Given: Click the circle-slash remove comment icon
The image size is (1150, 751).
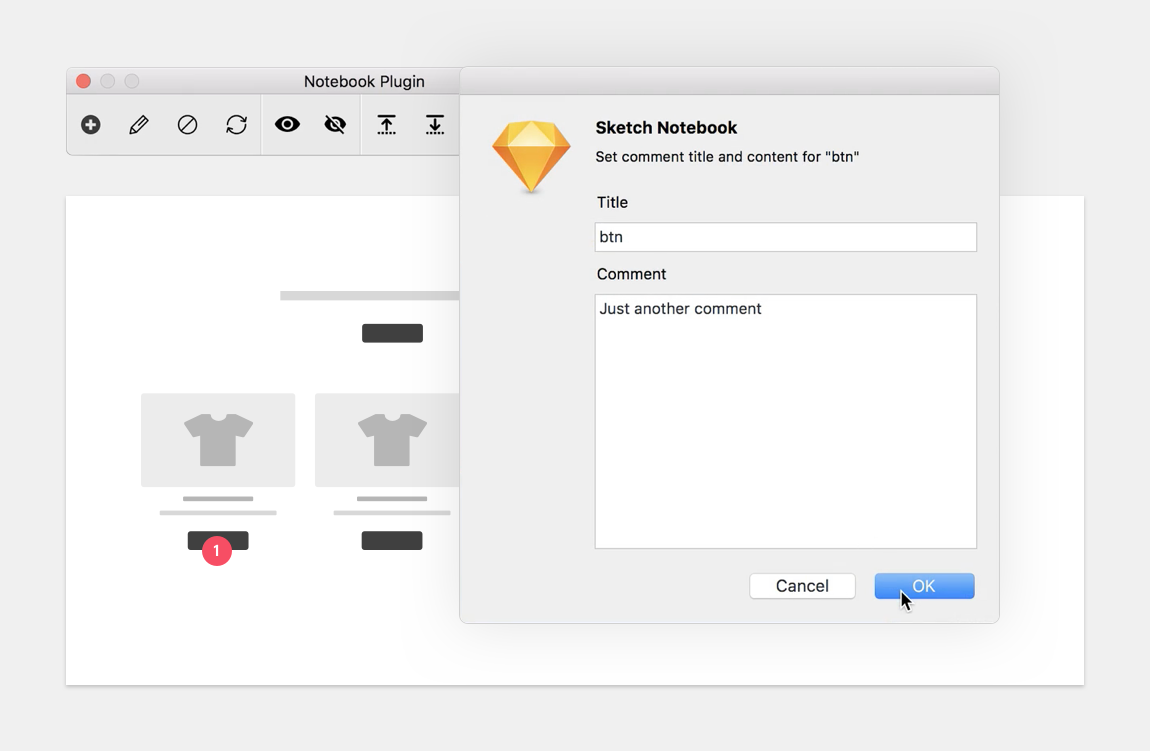Looking at the screenshot, I should (x=187, y=125).
